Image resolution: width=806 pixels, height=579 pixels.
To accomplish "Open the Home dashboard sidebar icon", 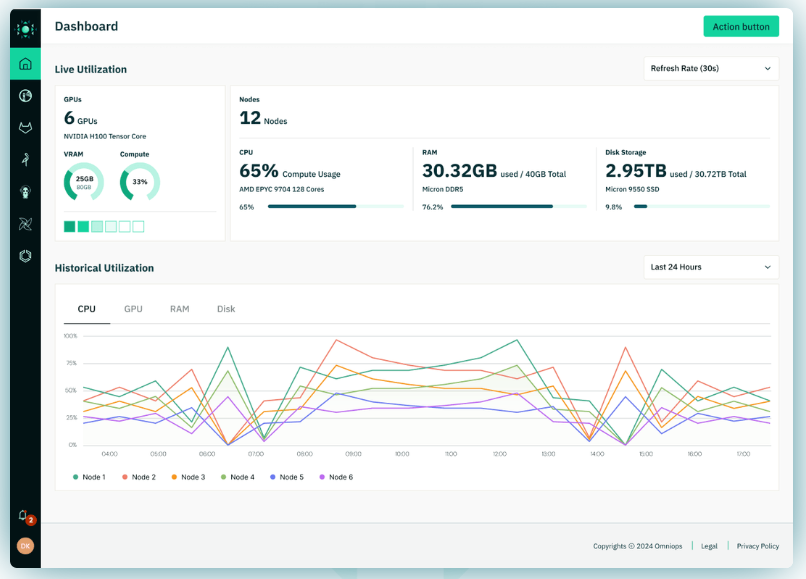I will point(25,64).
